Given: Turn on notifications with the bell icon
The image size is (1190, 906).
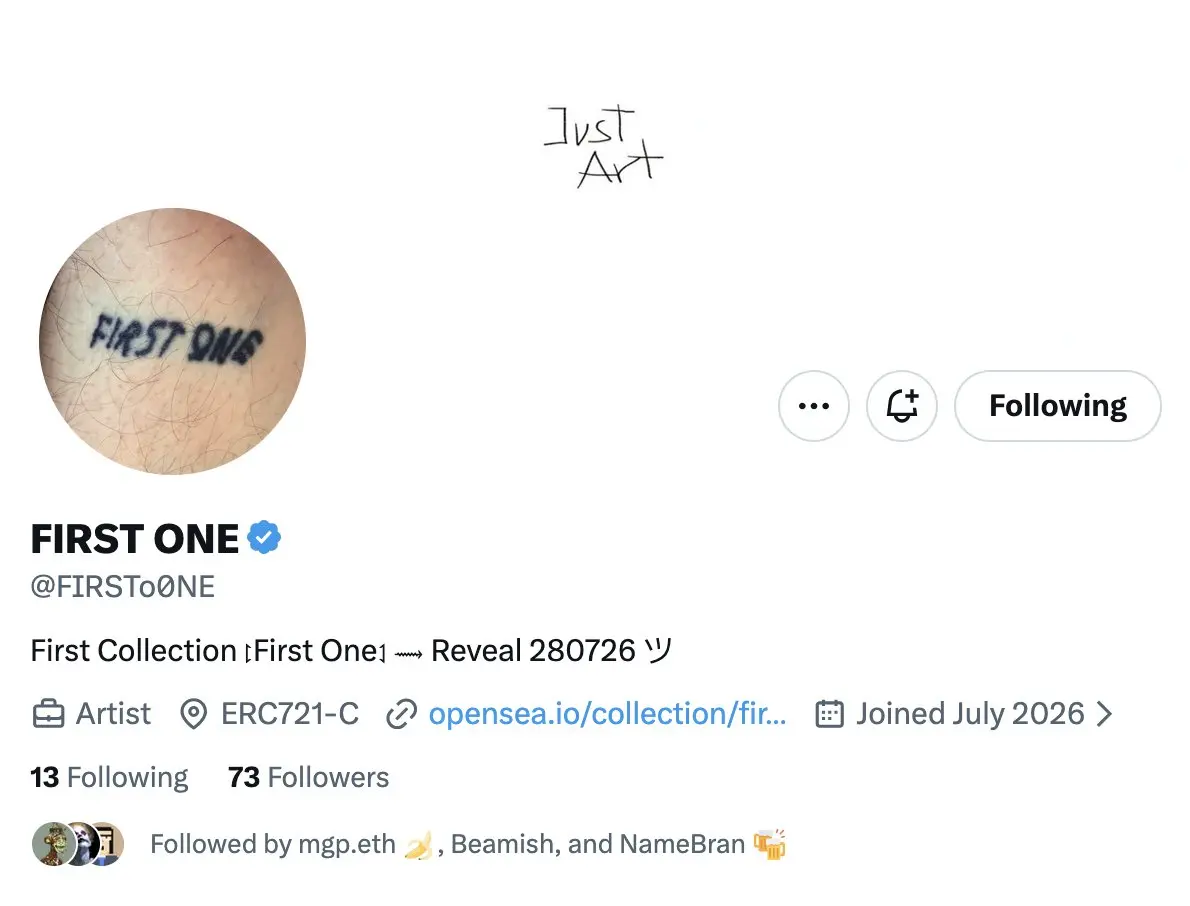Looking at the screenshot, I should (x=902, y=406).
